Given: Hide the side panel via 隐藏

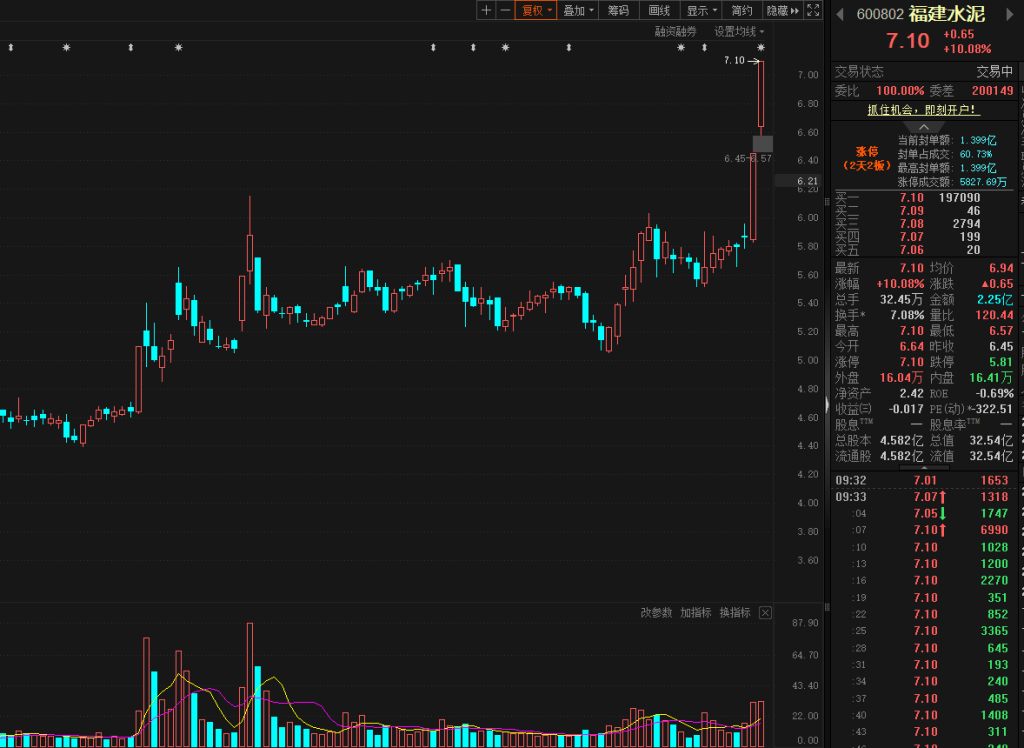Looking at the screenshot, I should click(x=782, y=10).
